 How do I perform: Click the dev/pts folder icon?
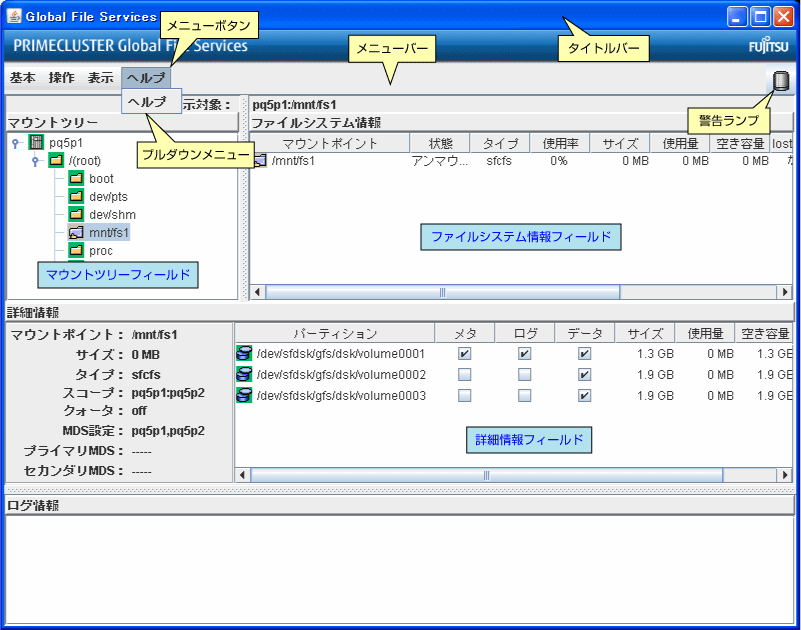[x=76, y=196]
